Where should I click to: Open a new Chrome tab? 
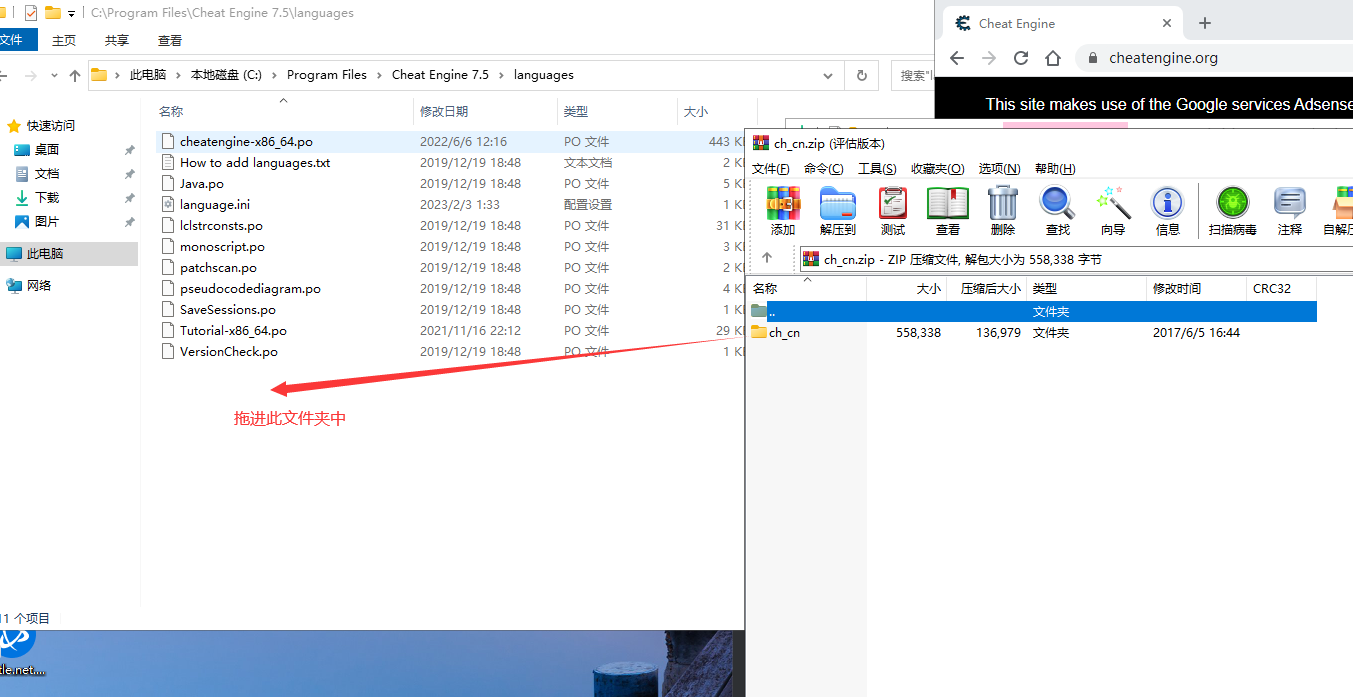click(1205, 23)
